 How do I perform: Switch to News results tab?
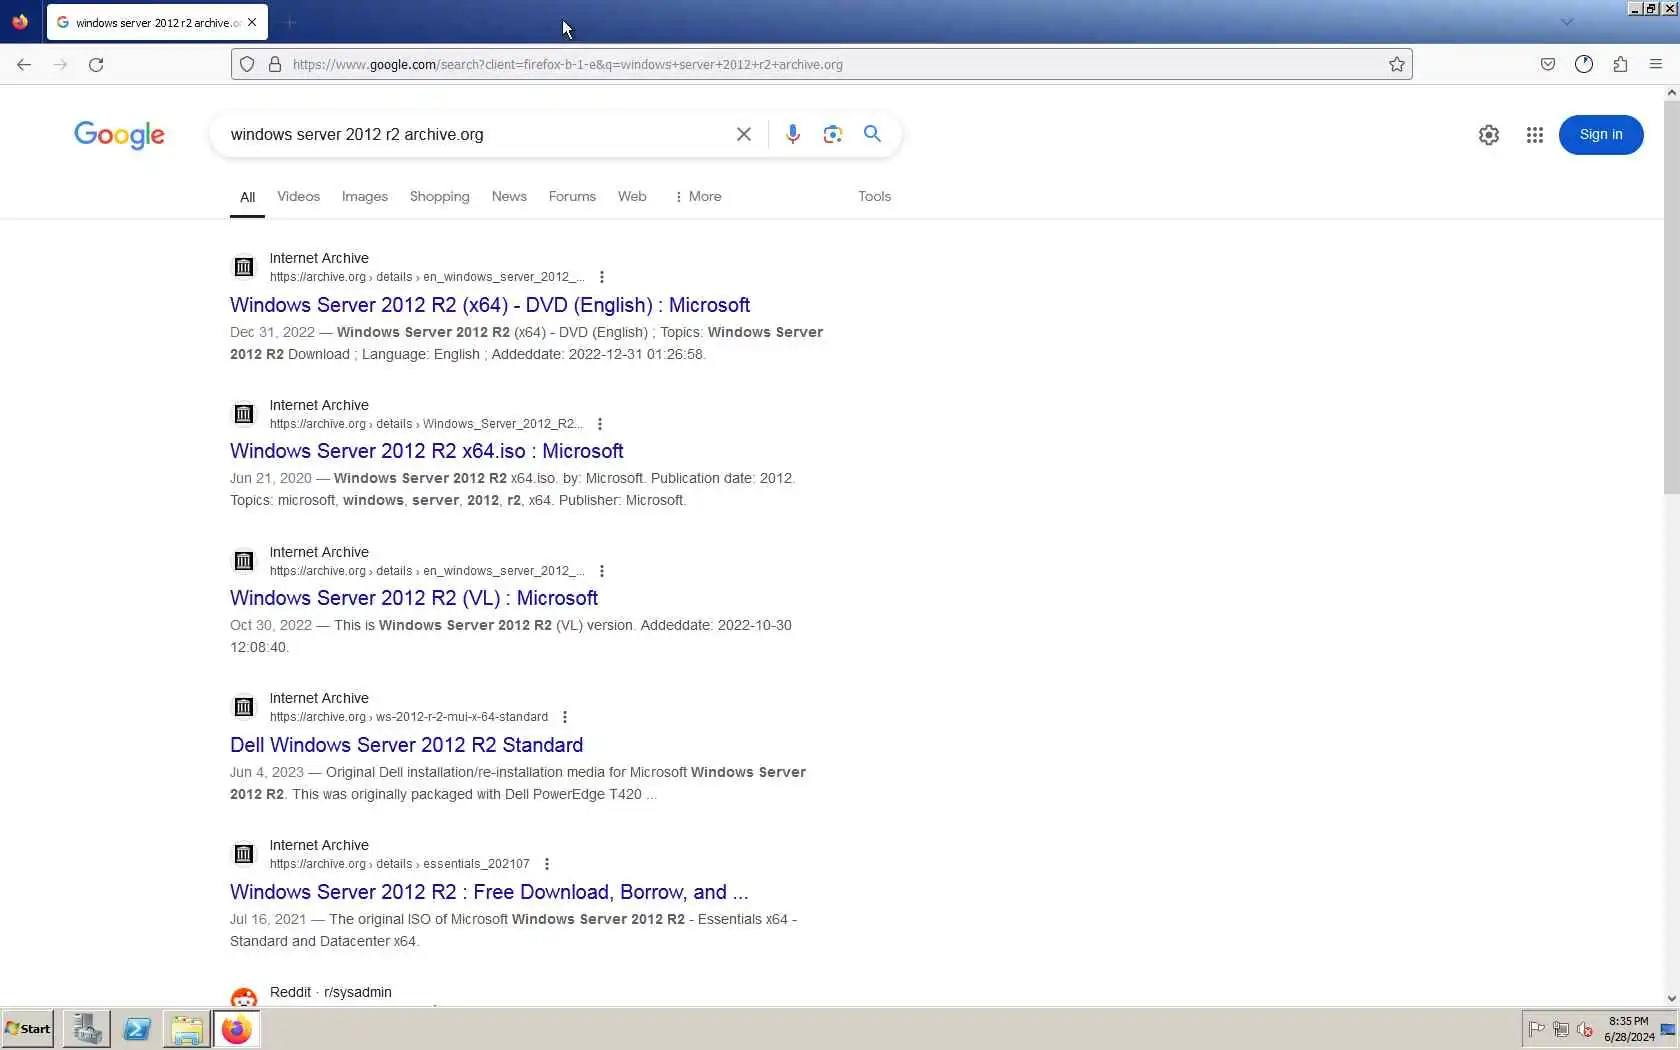[x=509, y=197]
